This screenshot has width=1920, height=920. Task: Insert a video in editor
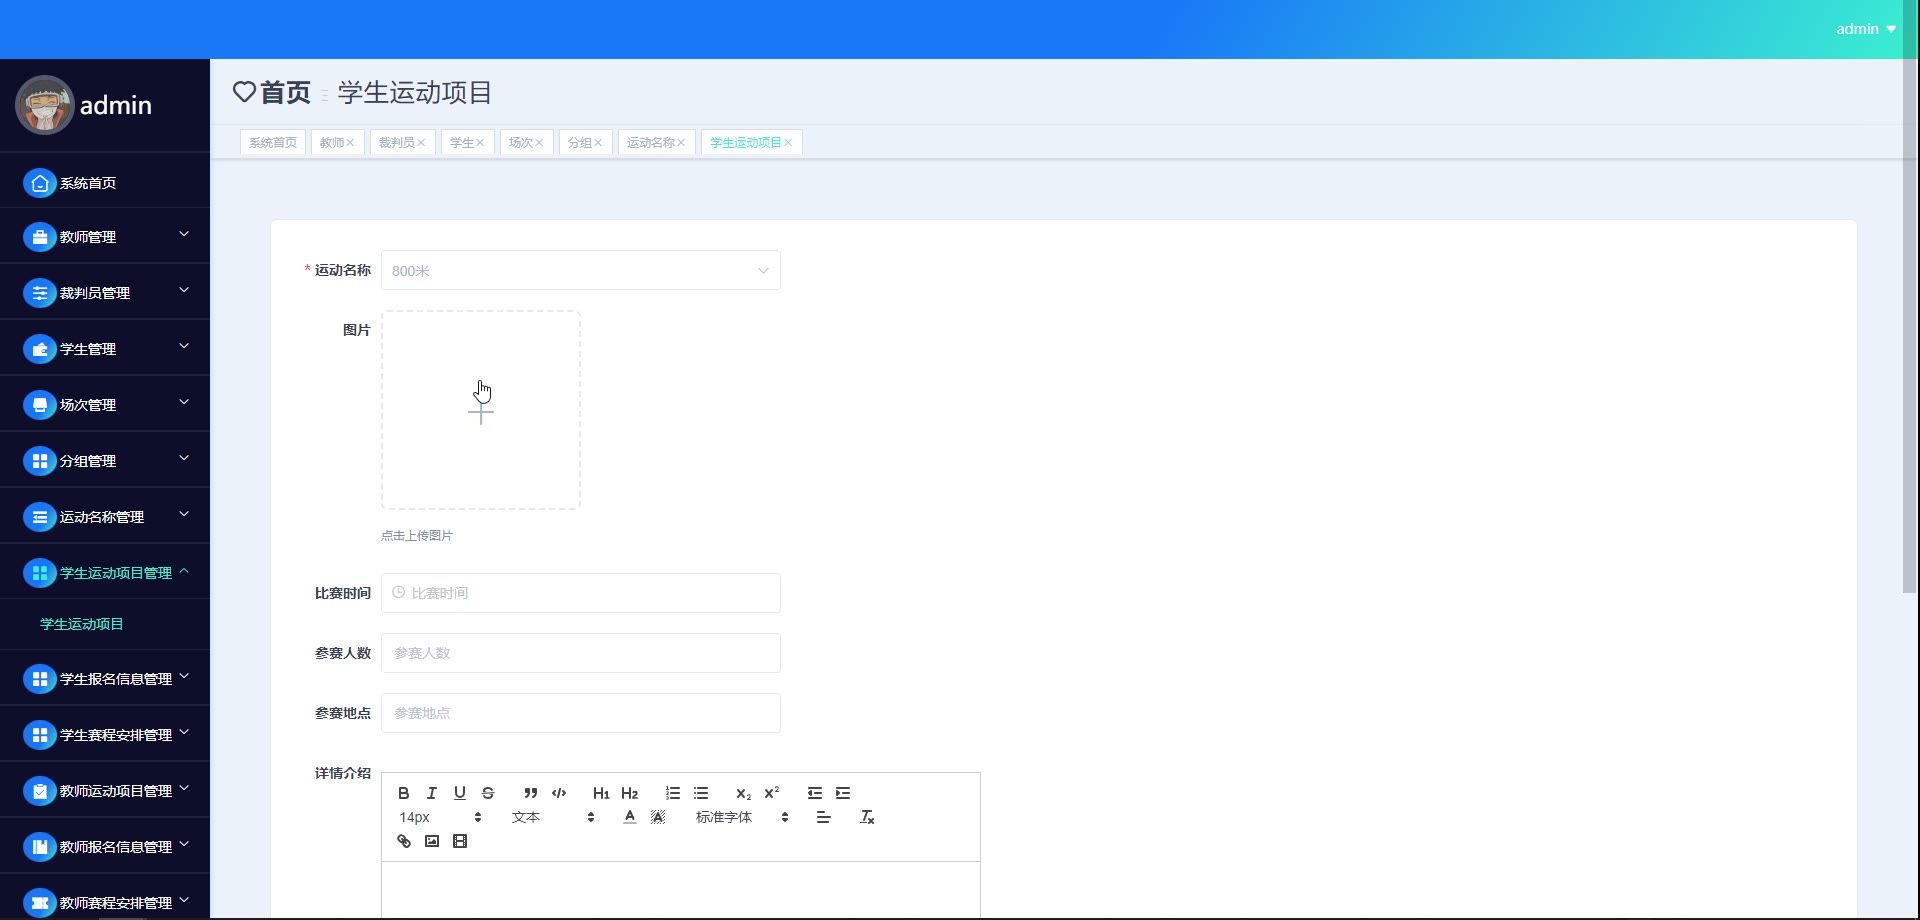click(459, 841)
